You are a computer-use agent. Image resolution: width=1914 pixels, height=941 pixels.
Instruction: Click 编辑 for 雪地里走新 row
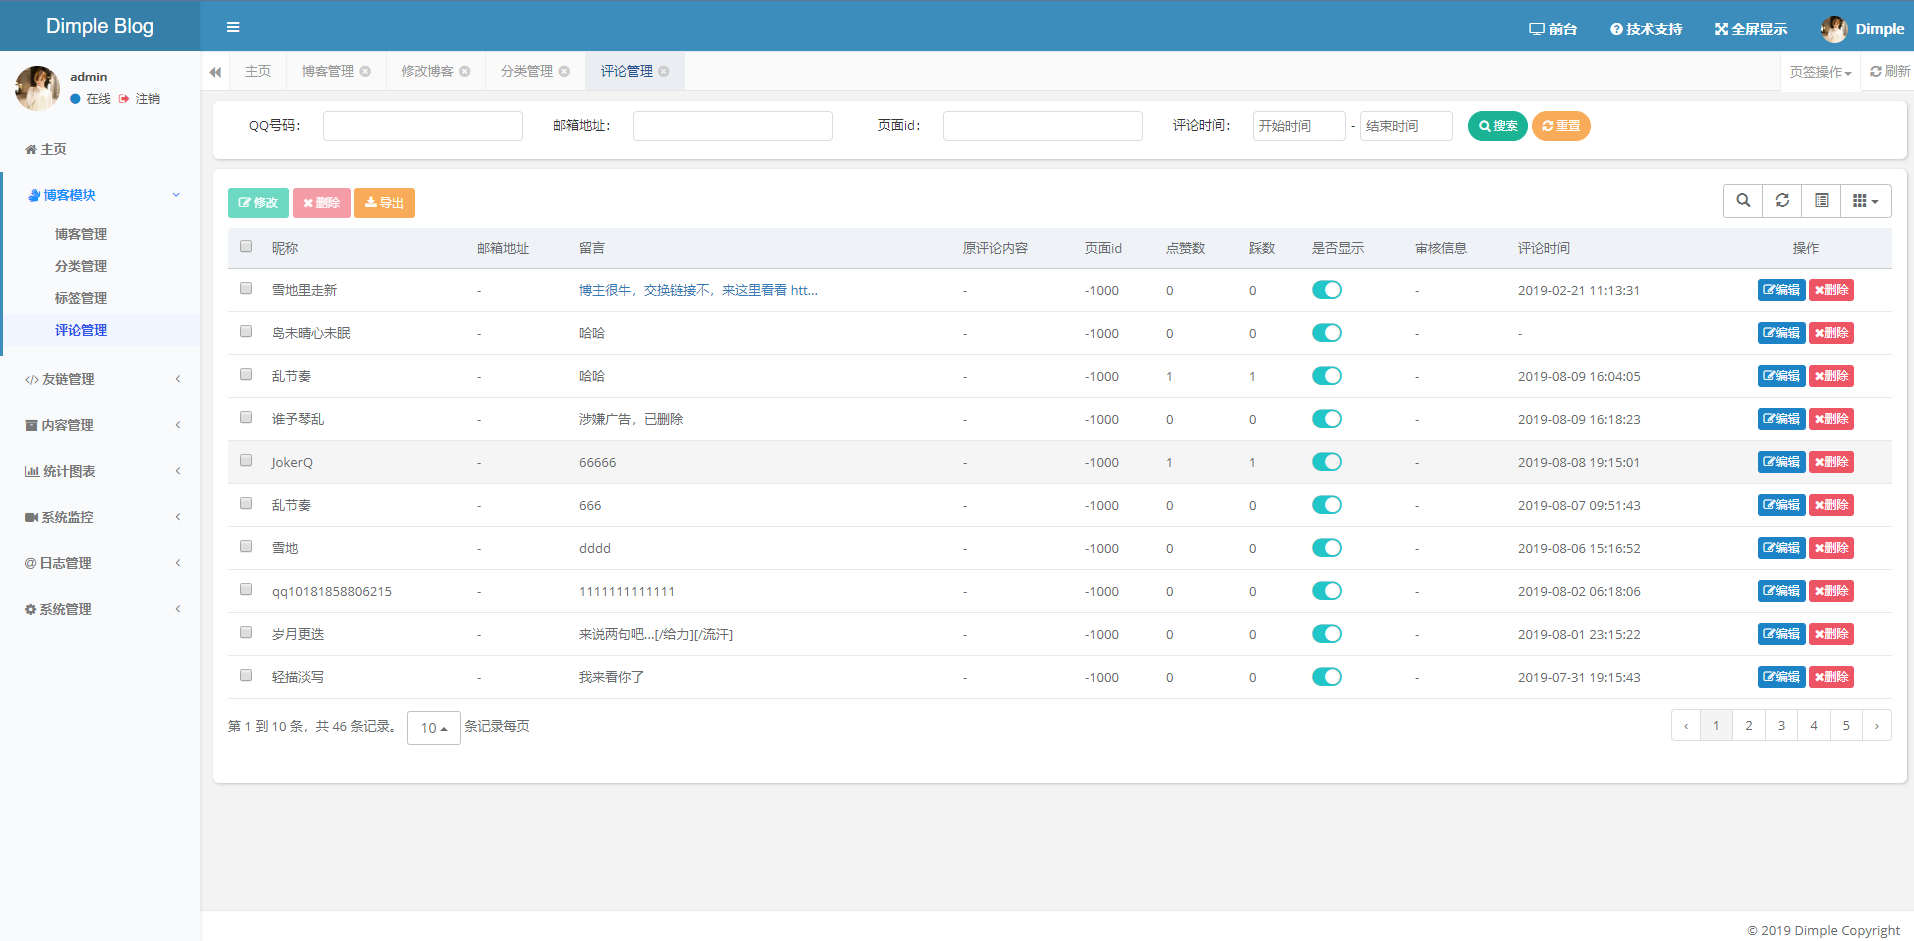tap(1781, 290)
